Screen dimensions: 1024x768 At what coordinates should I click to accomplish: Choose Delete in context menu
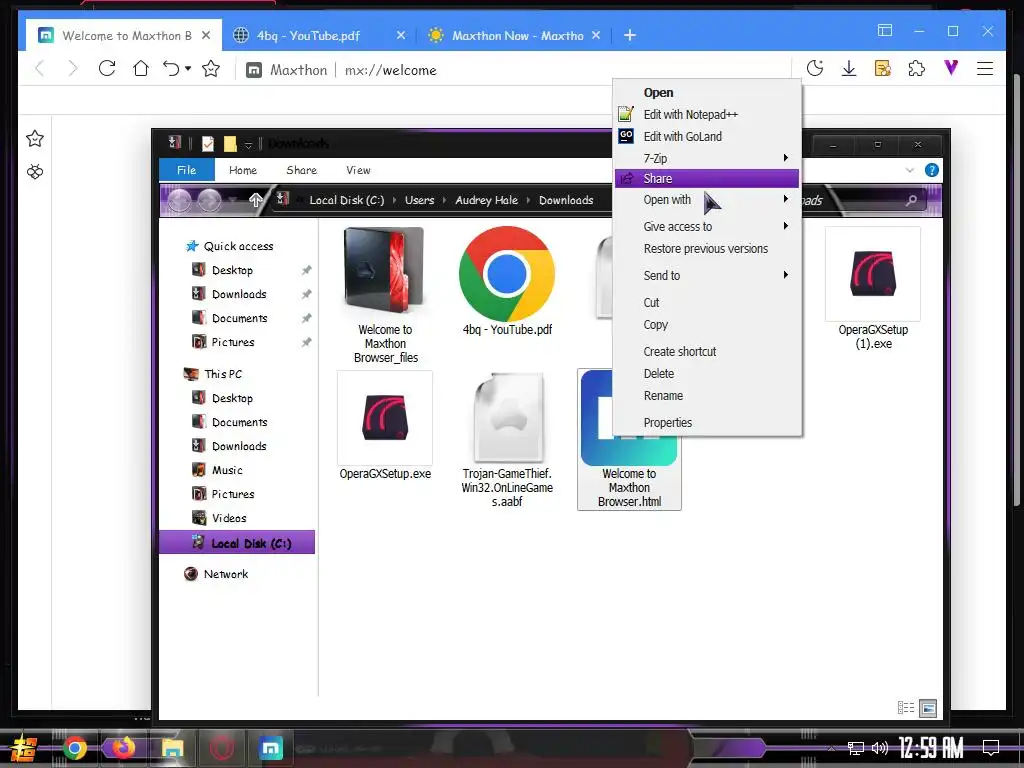[707, 374]
